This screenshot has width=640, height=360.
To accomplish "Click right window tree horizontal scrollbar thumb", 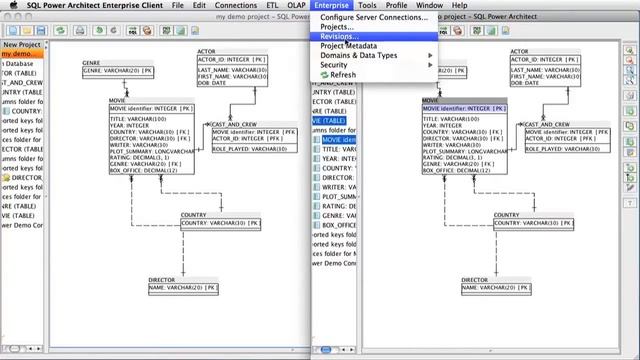I will click(326, 349).
